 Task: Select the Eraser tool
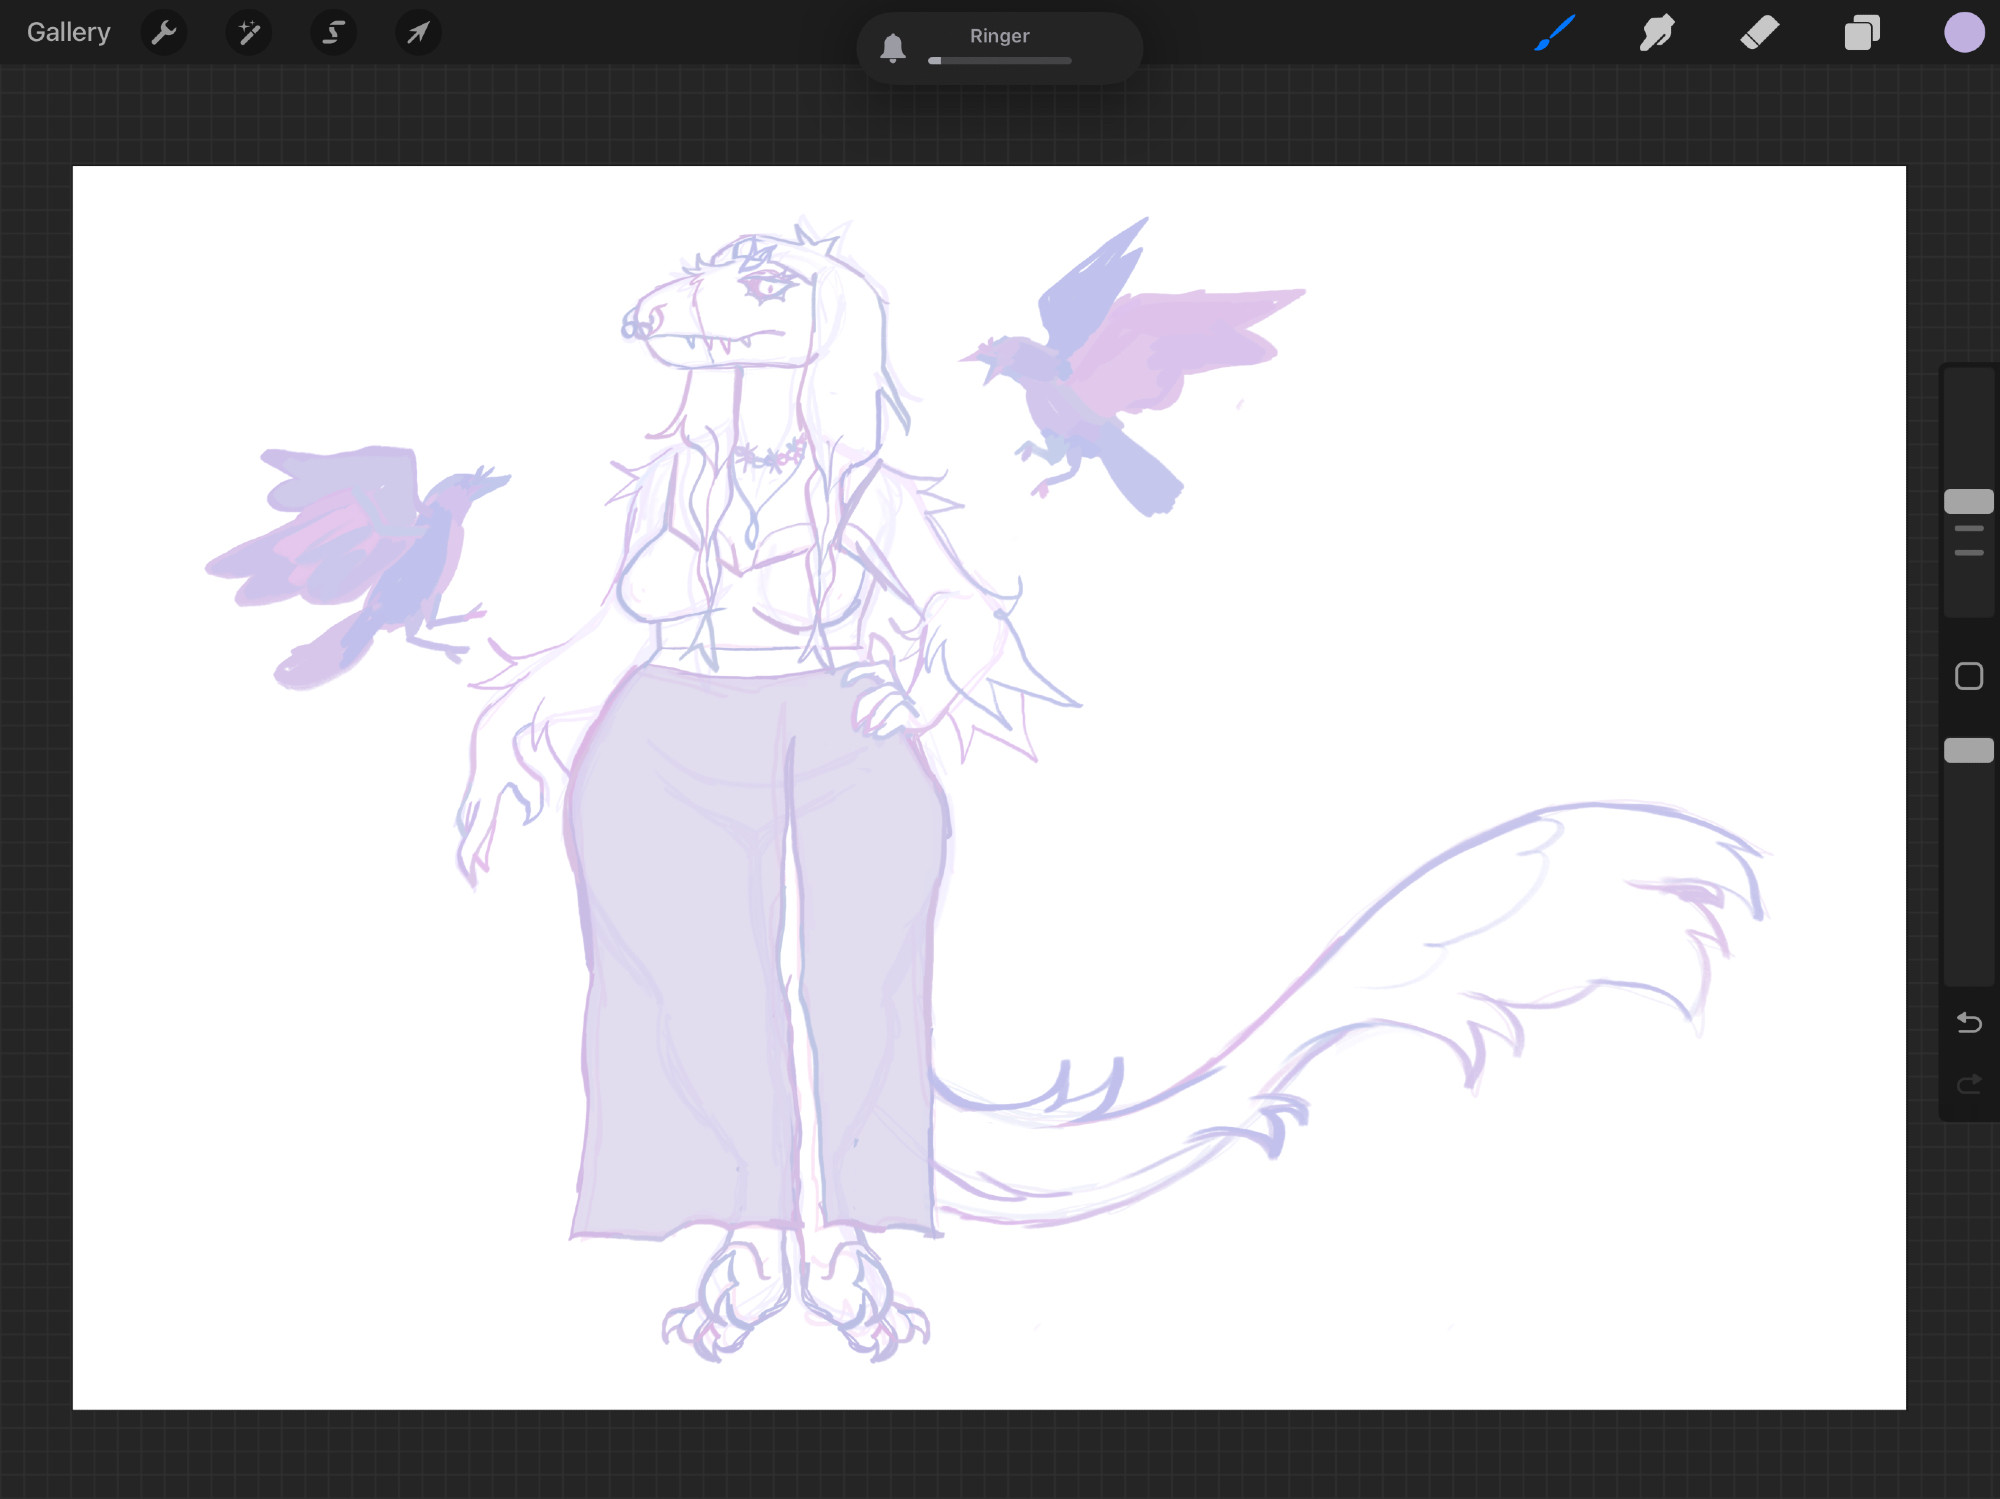1759,33
